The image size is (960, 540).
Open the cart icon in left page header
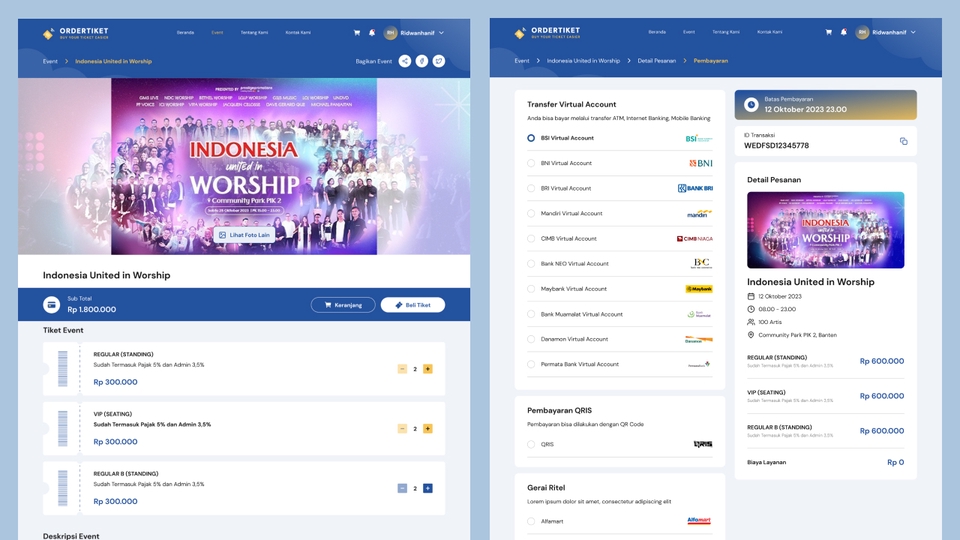click(x=357, y=32)
